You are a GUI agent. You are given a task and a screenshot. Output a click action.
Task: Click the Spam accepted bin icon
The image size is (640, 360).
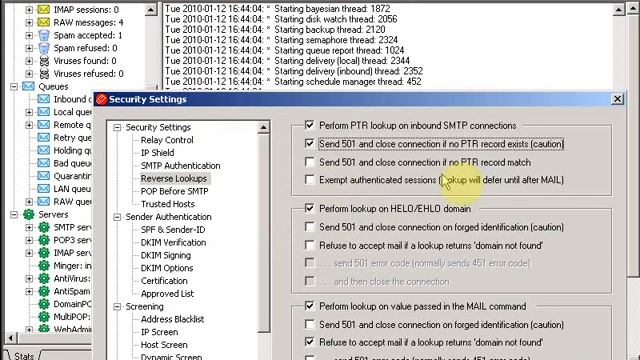[44, 35]
